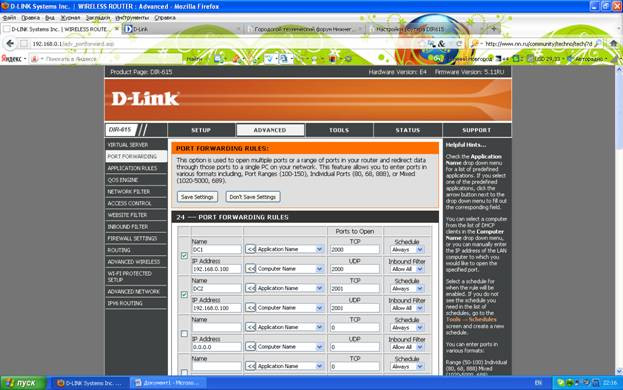Click the home icon in Firefox toolbar
The height and width of the screenshot is (390, 623).
click(614, 43)
